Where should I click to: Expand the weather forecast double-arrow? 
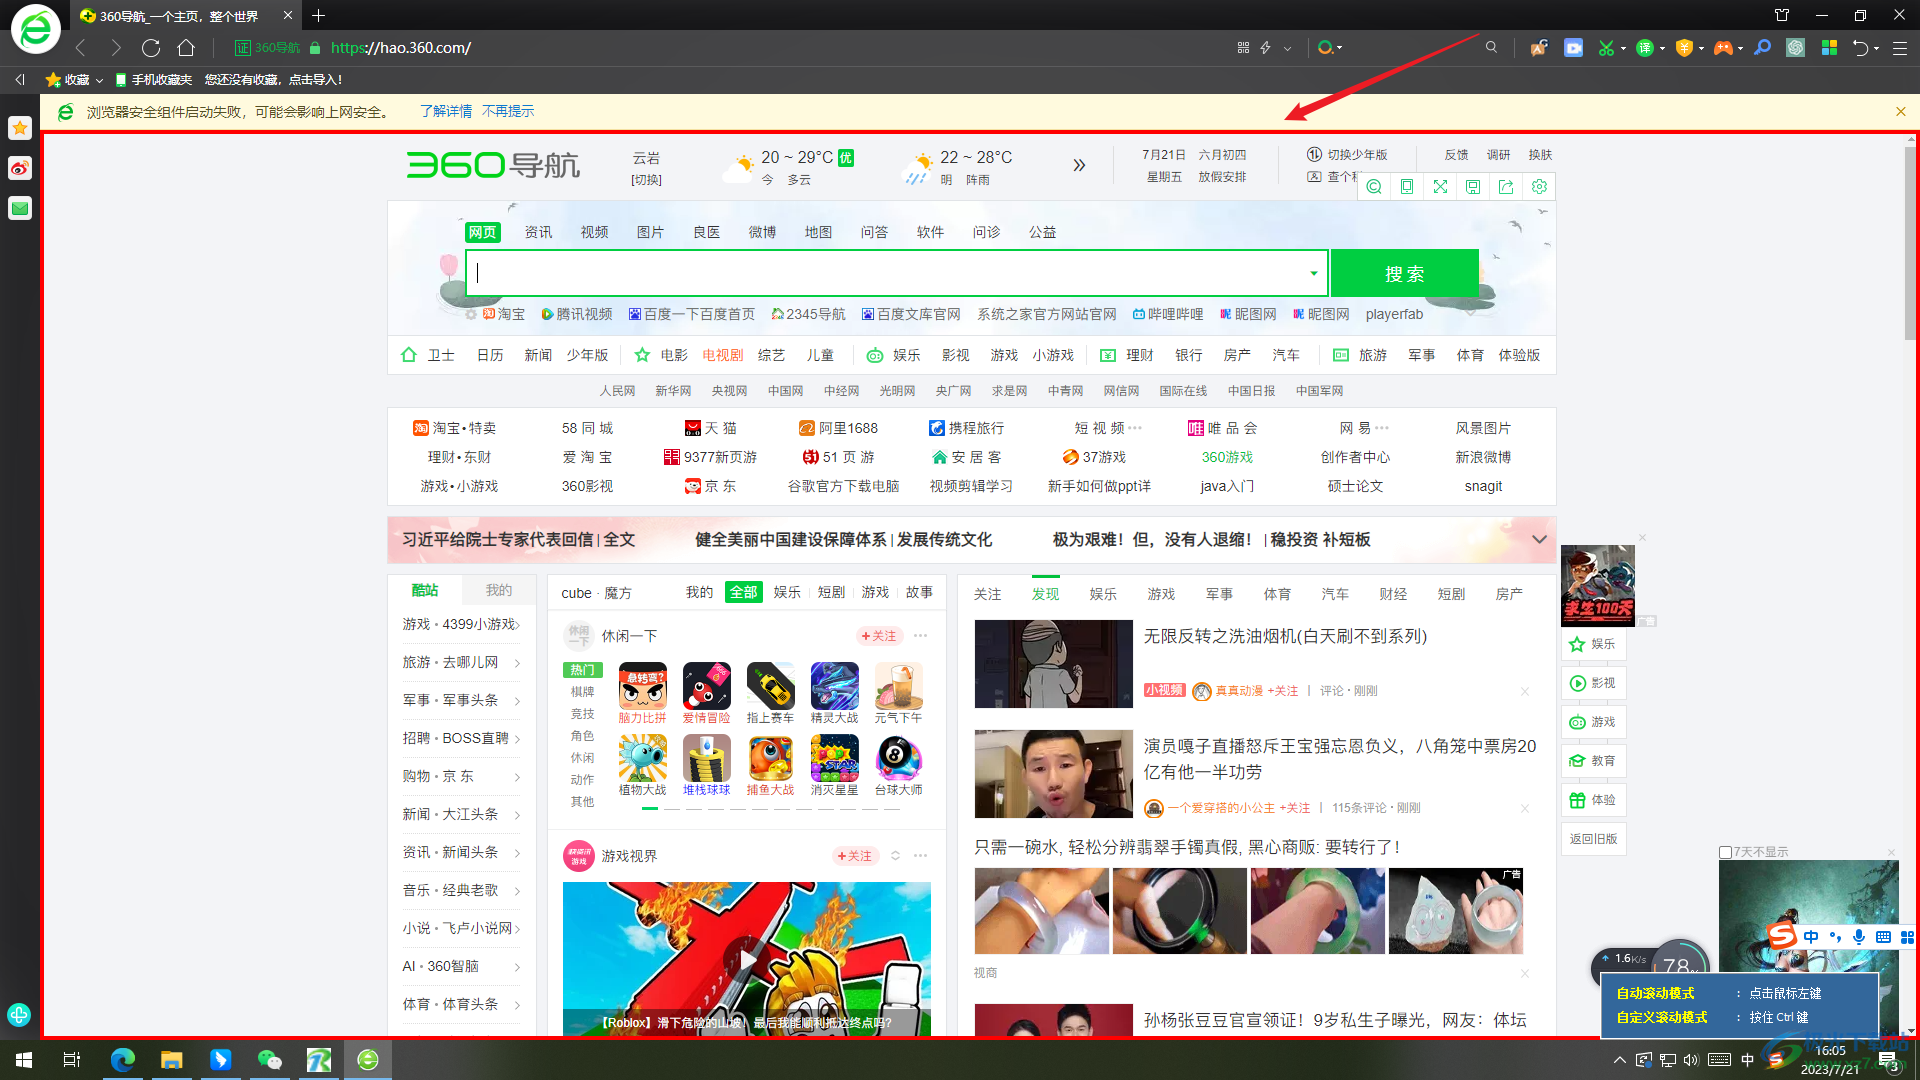point(1079,165)
